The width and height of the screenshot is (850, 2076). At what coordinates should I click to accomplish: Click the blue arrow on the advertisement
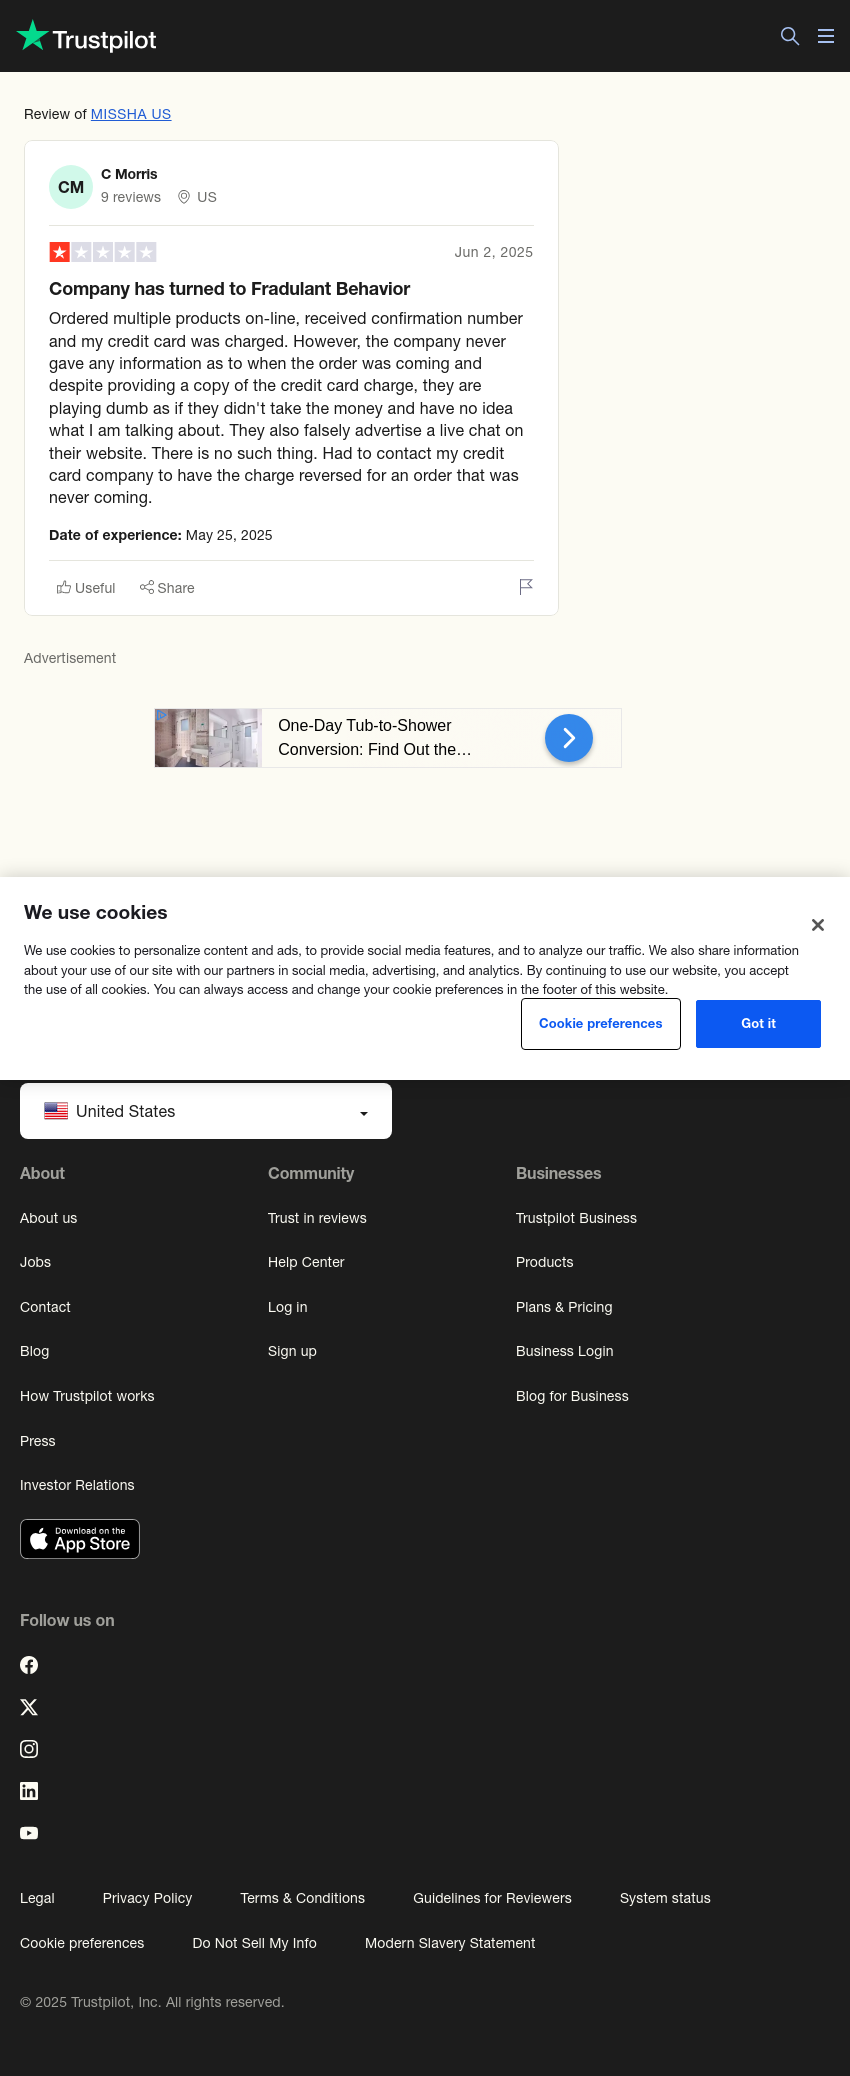(x=569, y=738)
